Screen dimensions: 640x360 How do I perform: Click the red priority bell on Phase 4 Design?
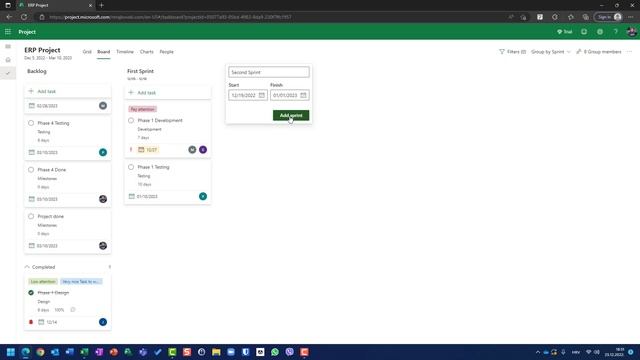click(x=31, y=322)
